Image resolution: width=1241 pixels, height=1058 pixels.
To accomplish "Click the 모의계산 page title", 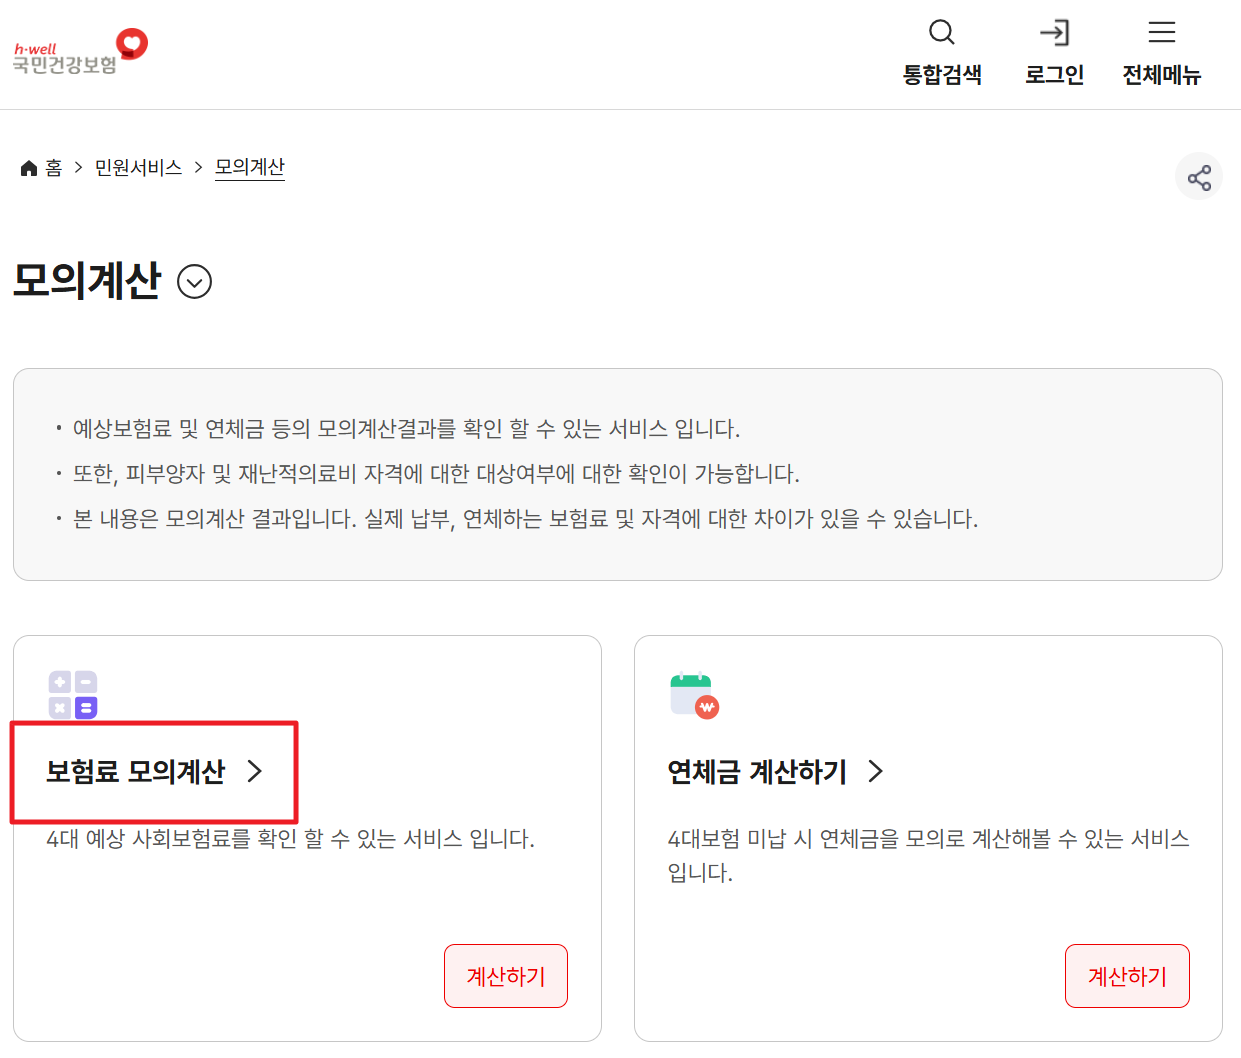I will click(x=87, y=281).
